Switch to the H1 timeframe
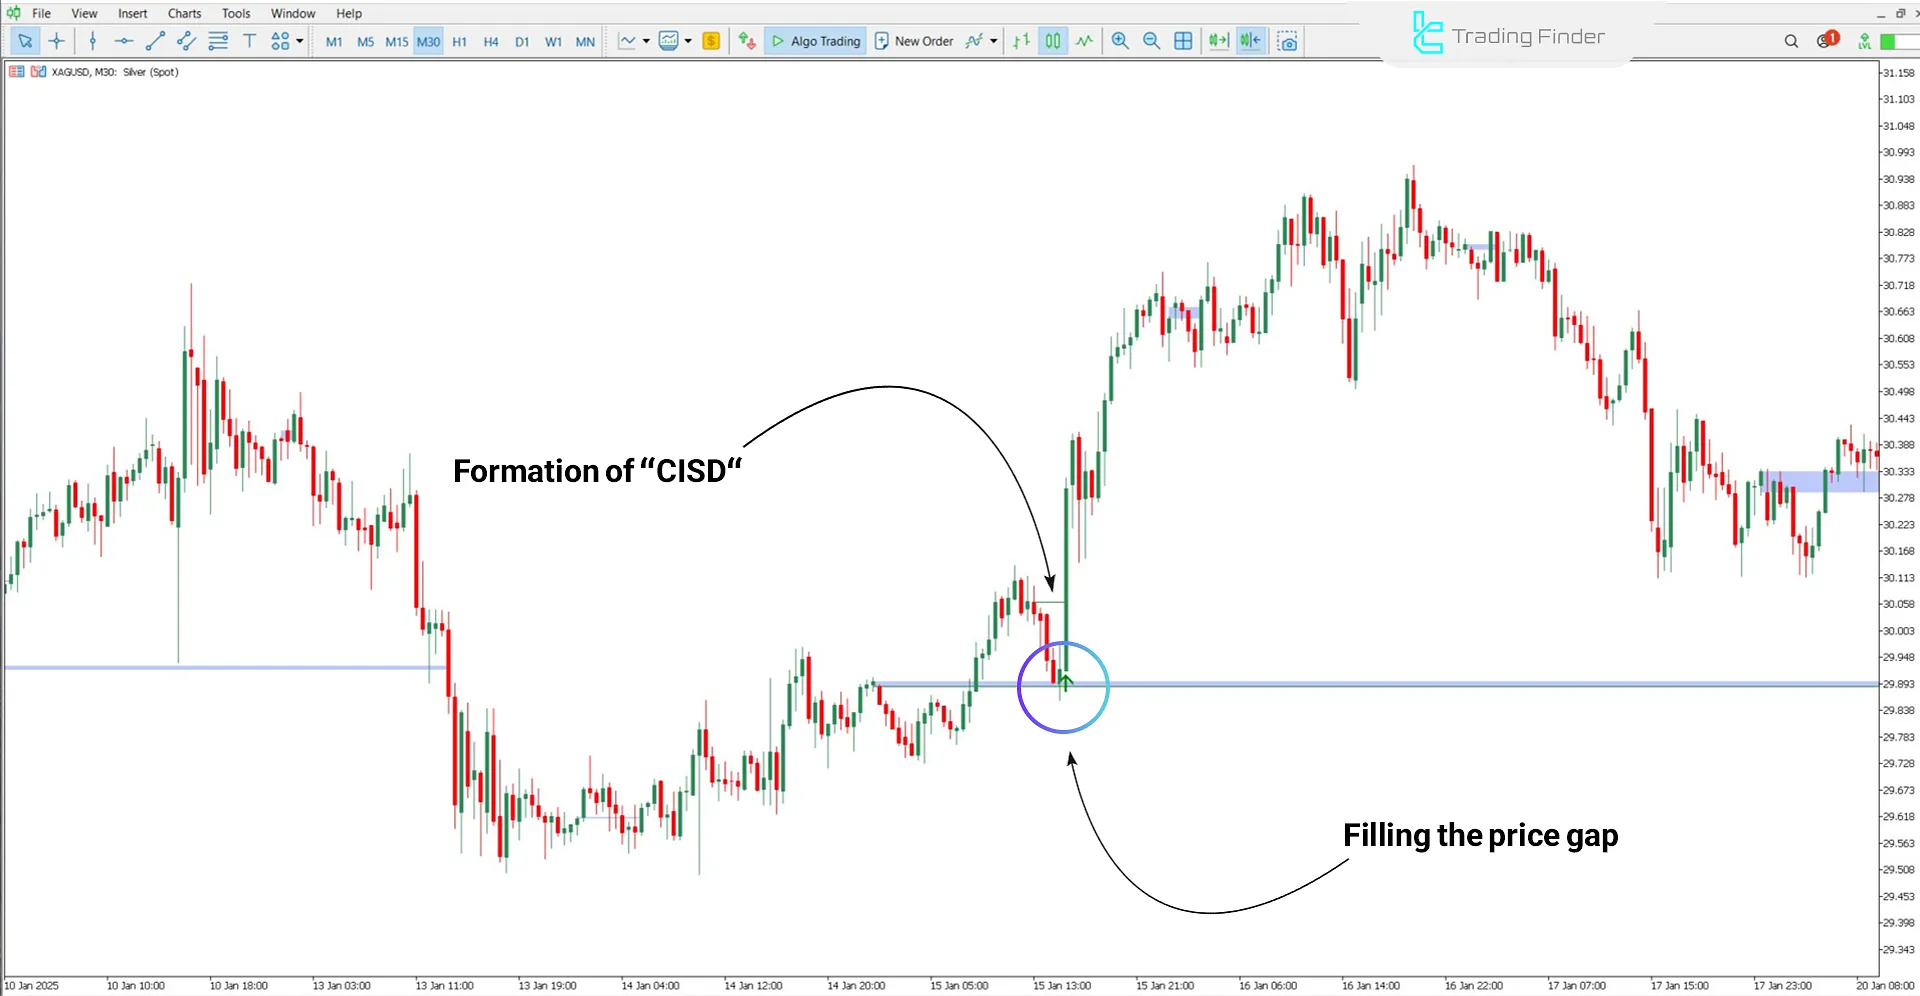This screenshot has height=996, width=1920. [459, 41]
